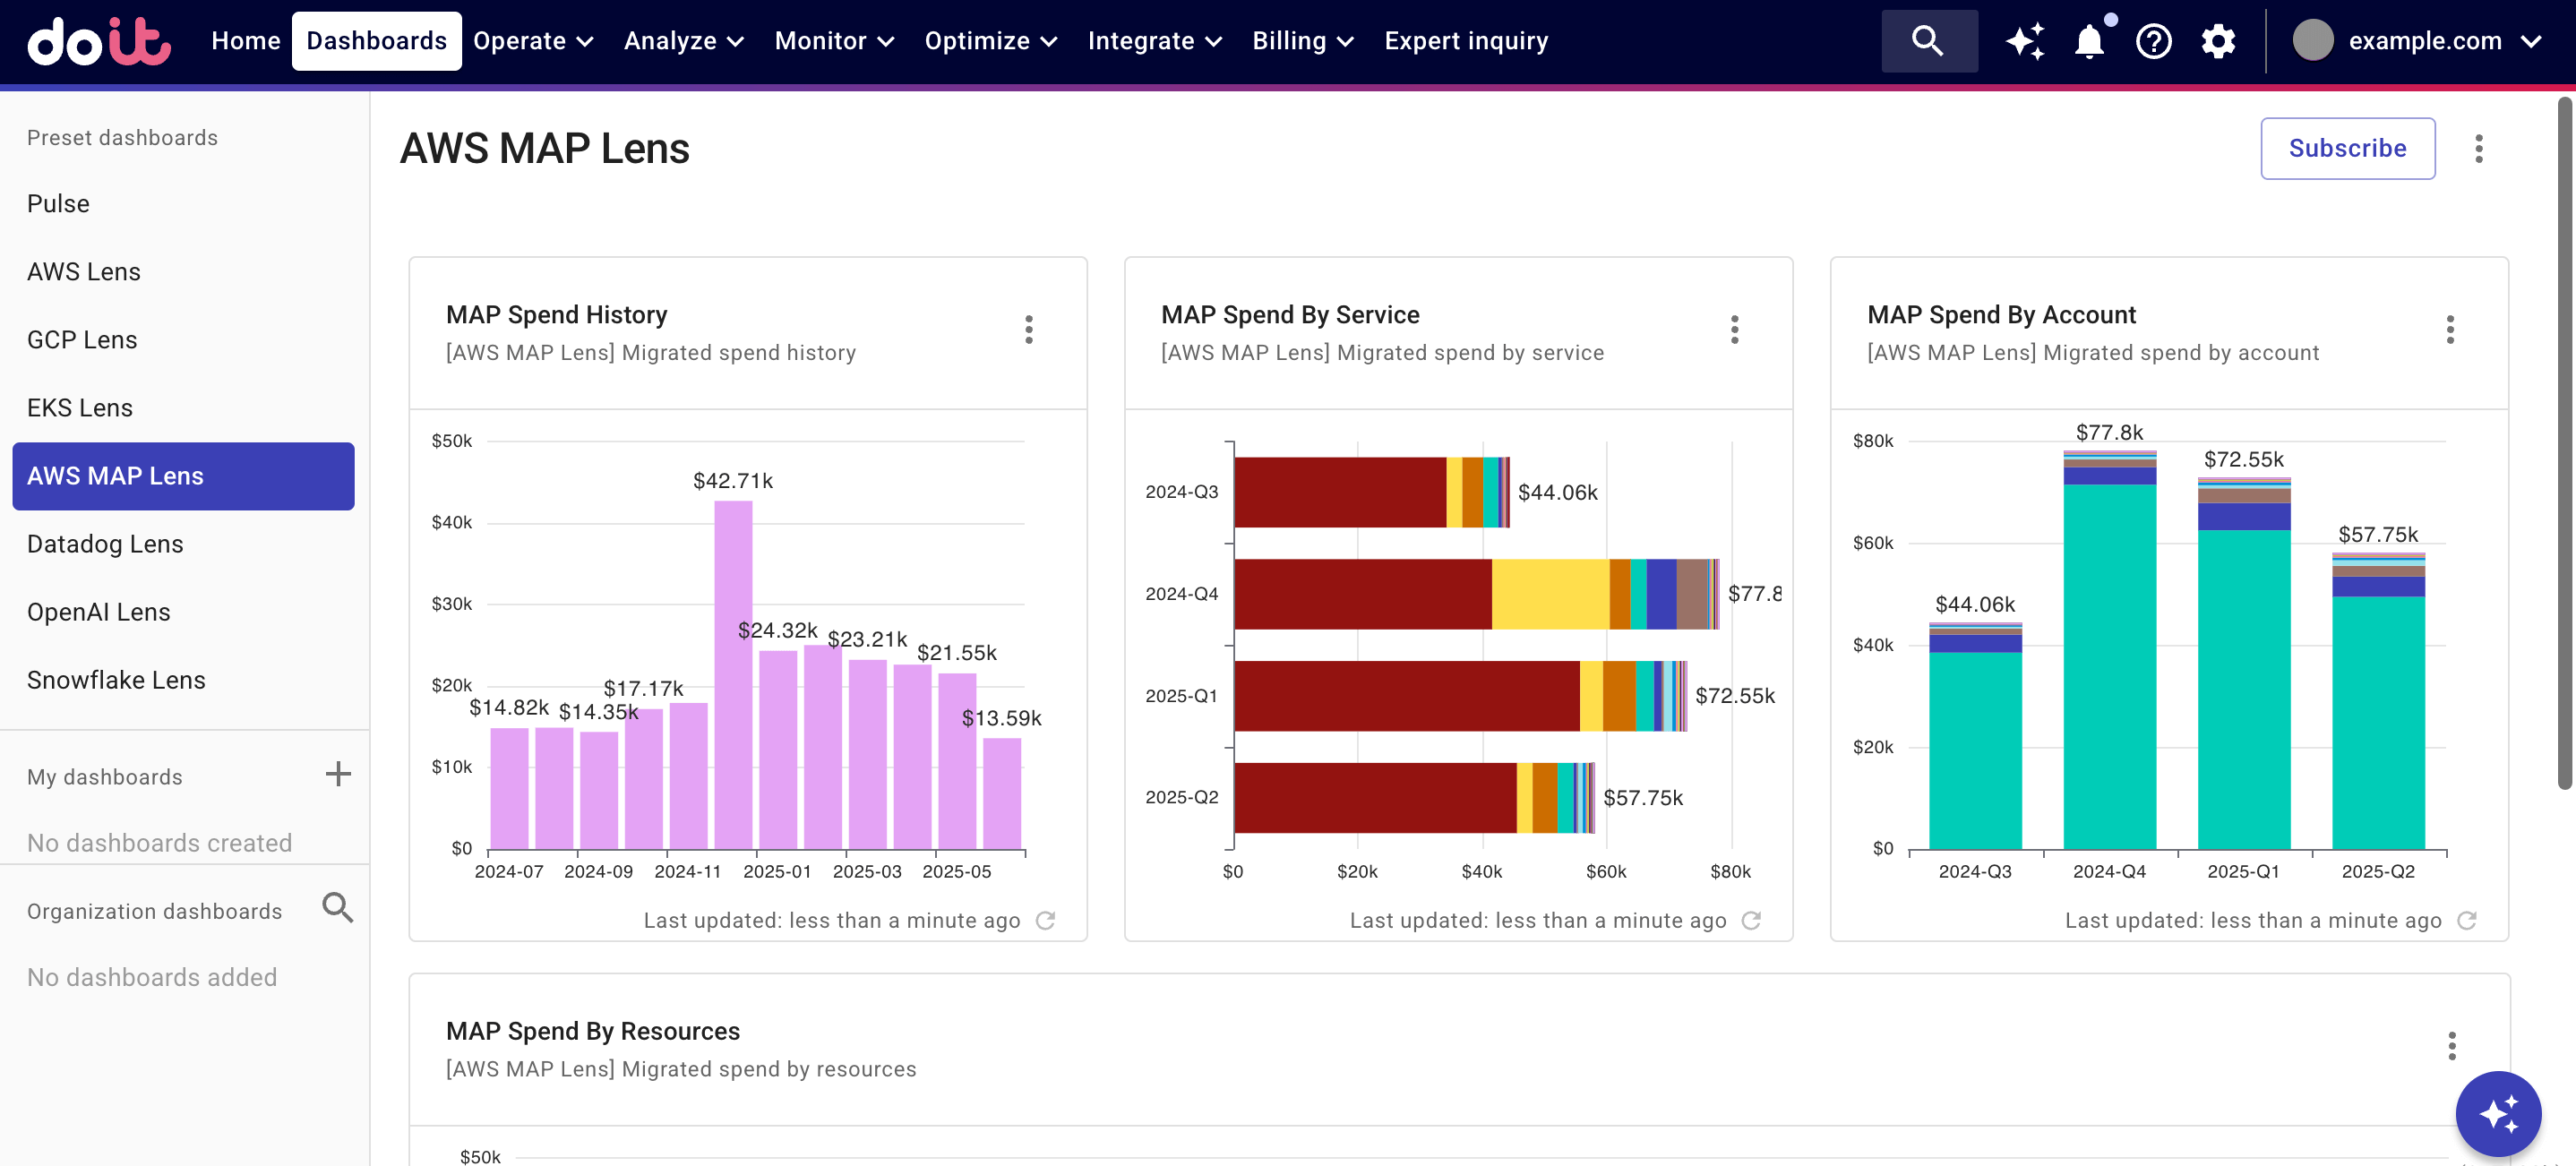Open the help question mark icon
Viewport: 2576px width, 1166px height.
coord(2153,41)
